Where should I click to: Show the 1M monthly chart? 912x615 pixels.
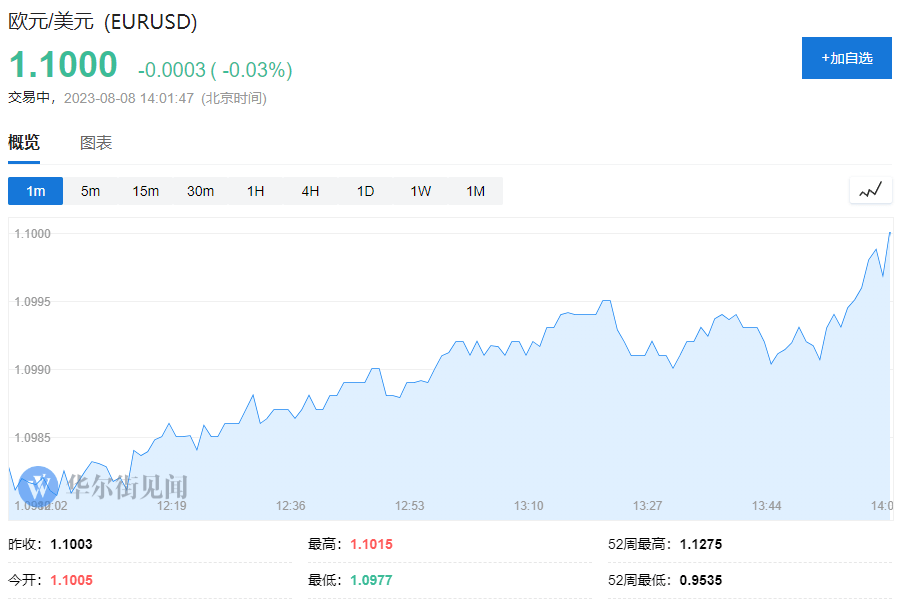tap(475, 191)
